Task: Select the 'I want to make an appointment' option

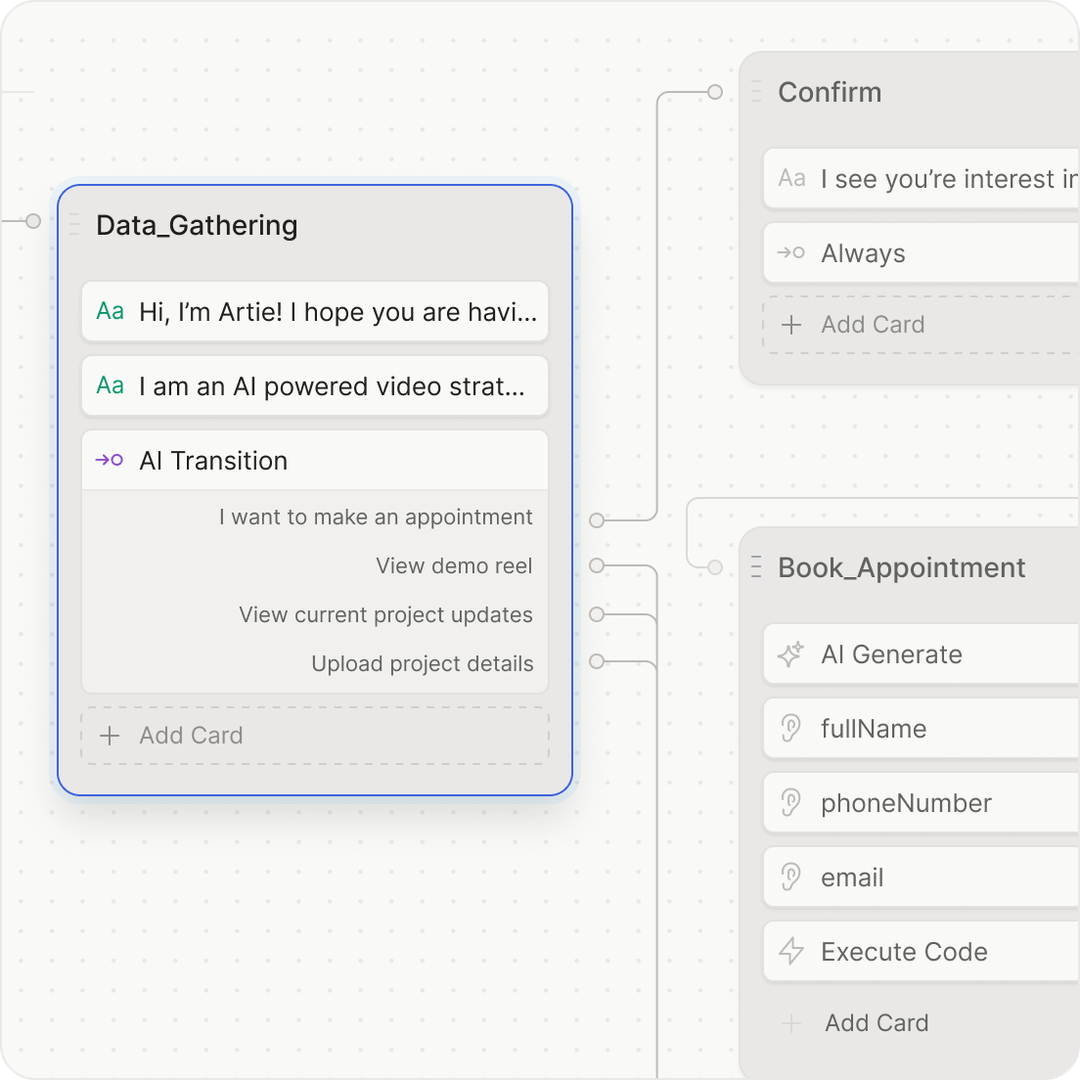Action: tap(375, 517)
